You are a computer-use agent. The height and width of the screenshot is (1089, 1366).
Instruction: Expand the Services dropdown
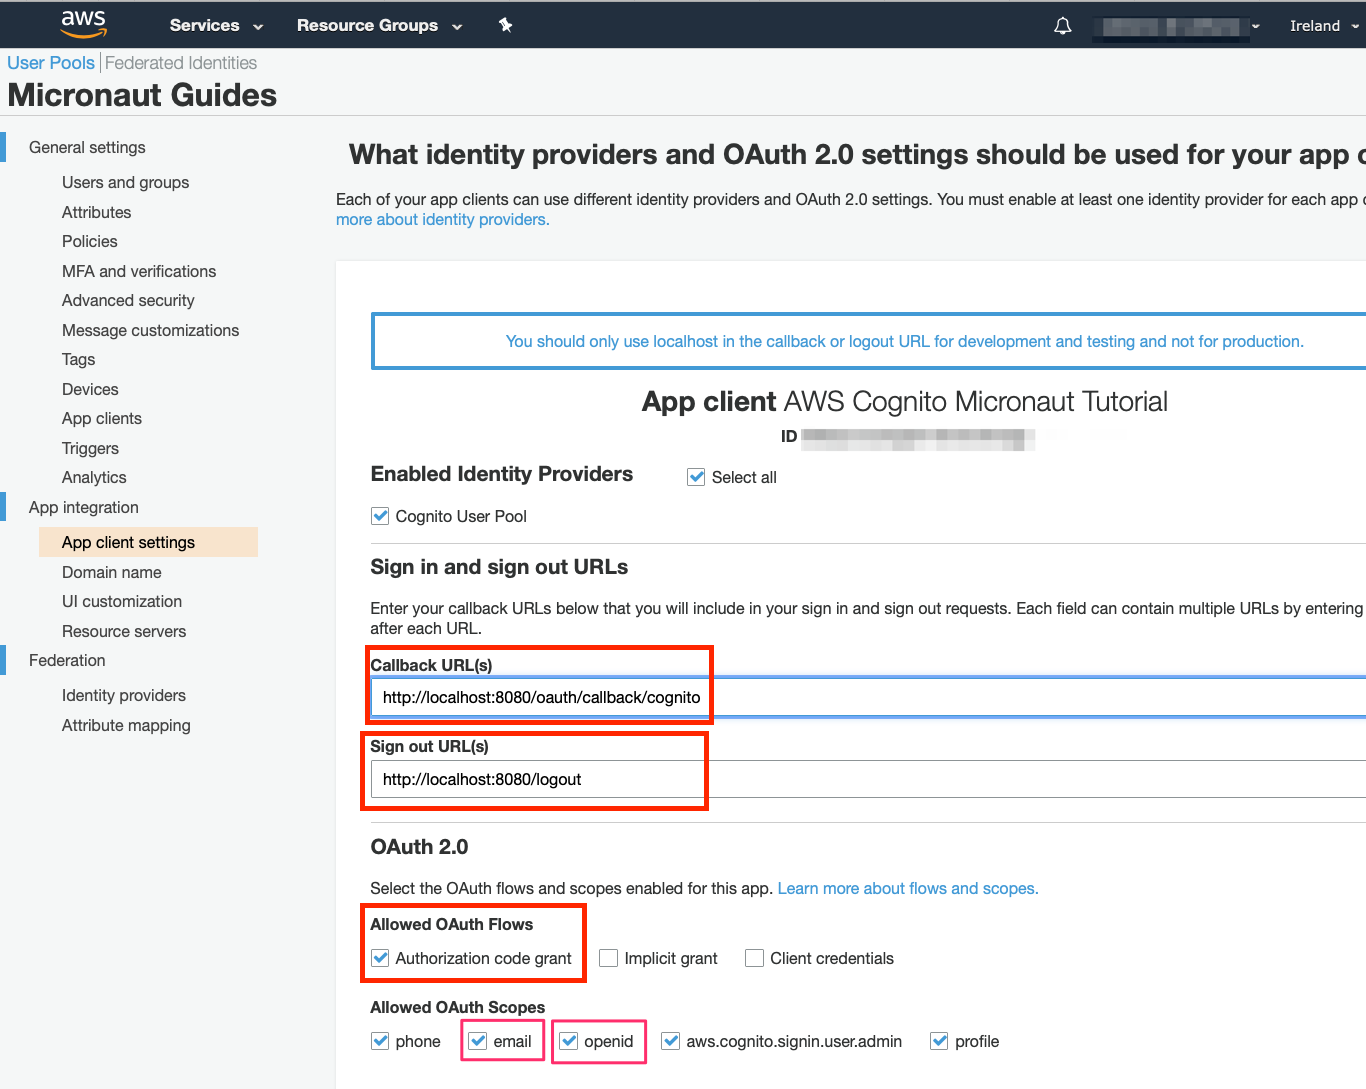(x=216, y=25)
